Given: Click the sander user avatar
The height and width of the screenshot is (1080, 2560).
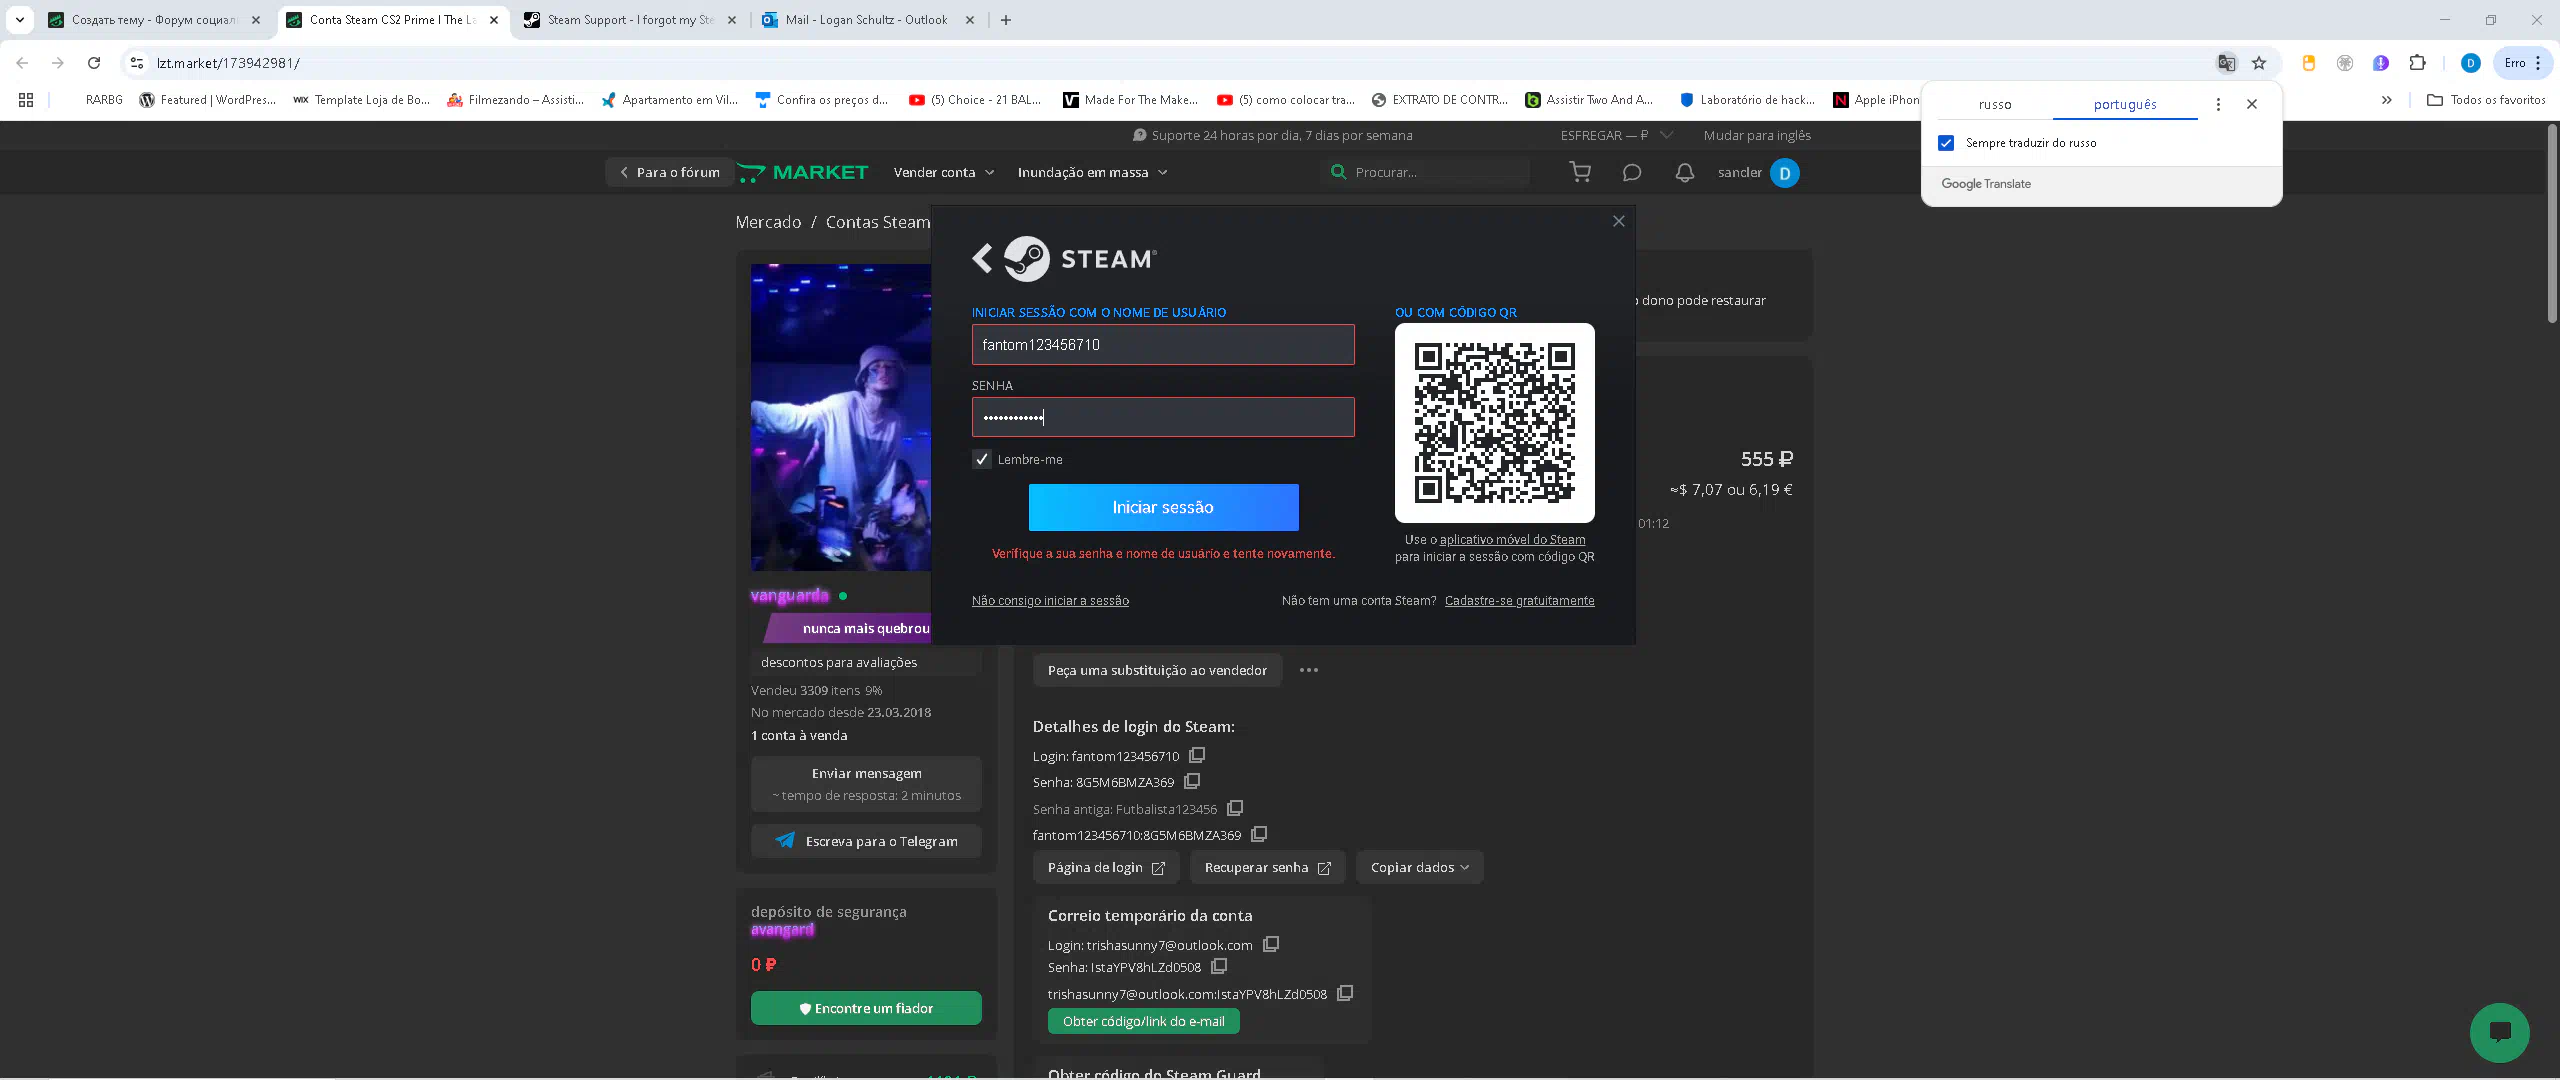Looking at the screenshot, I should [1785, 173].
